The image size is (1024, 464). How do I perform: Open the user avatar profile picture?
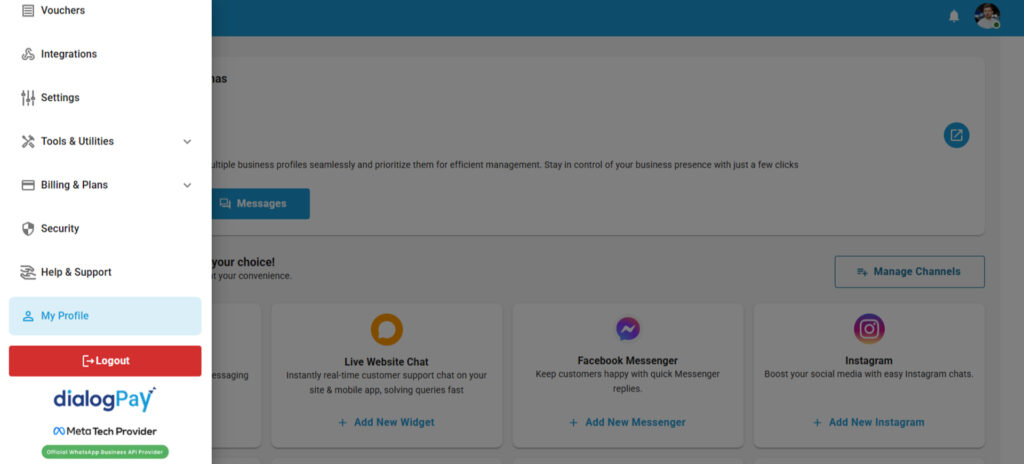tap(987, 16)
